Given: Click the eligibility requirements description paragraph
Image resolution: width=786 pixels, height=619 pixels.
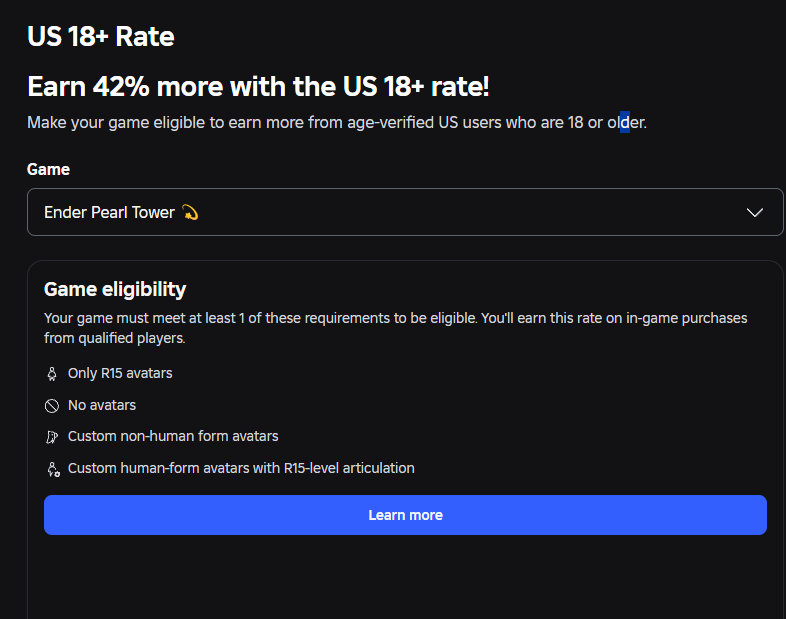Looking at the screenshot, I should (396, 328).
